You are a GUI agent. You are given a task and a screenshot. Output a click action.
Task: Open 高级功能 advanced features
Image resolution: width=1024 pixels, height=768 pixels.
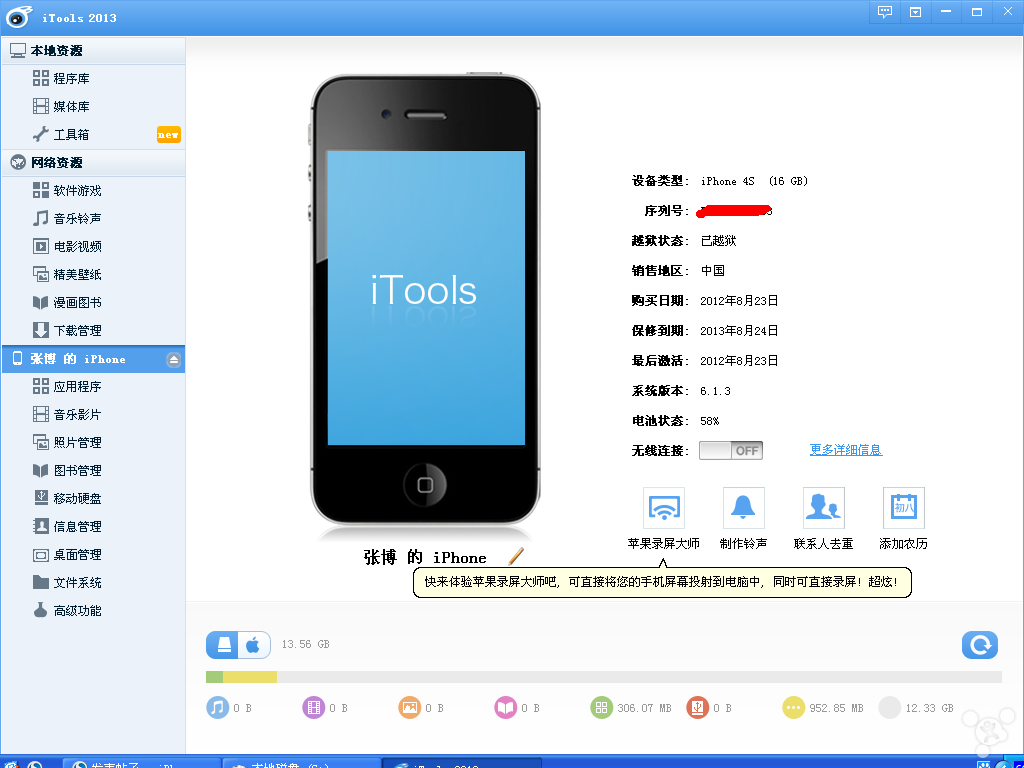point(93,611)
